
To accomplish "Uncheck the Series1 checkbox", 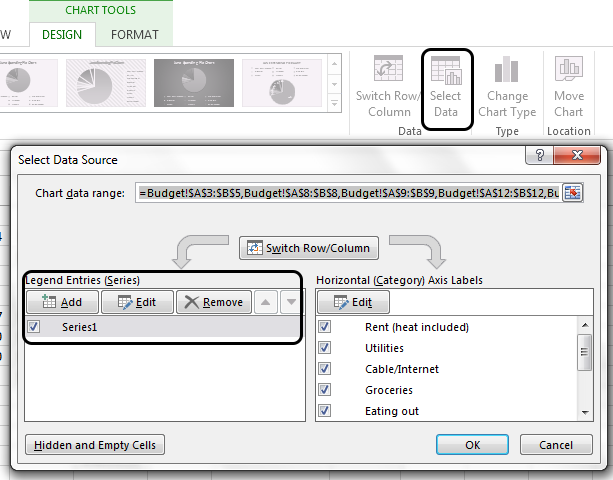I will point(34,326).
